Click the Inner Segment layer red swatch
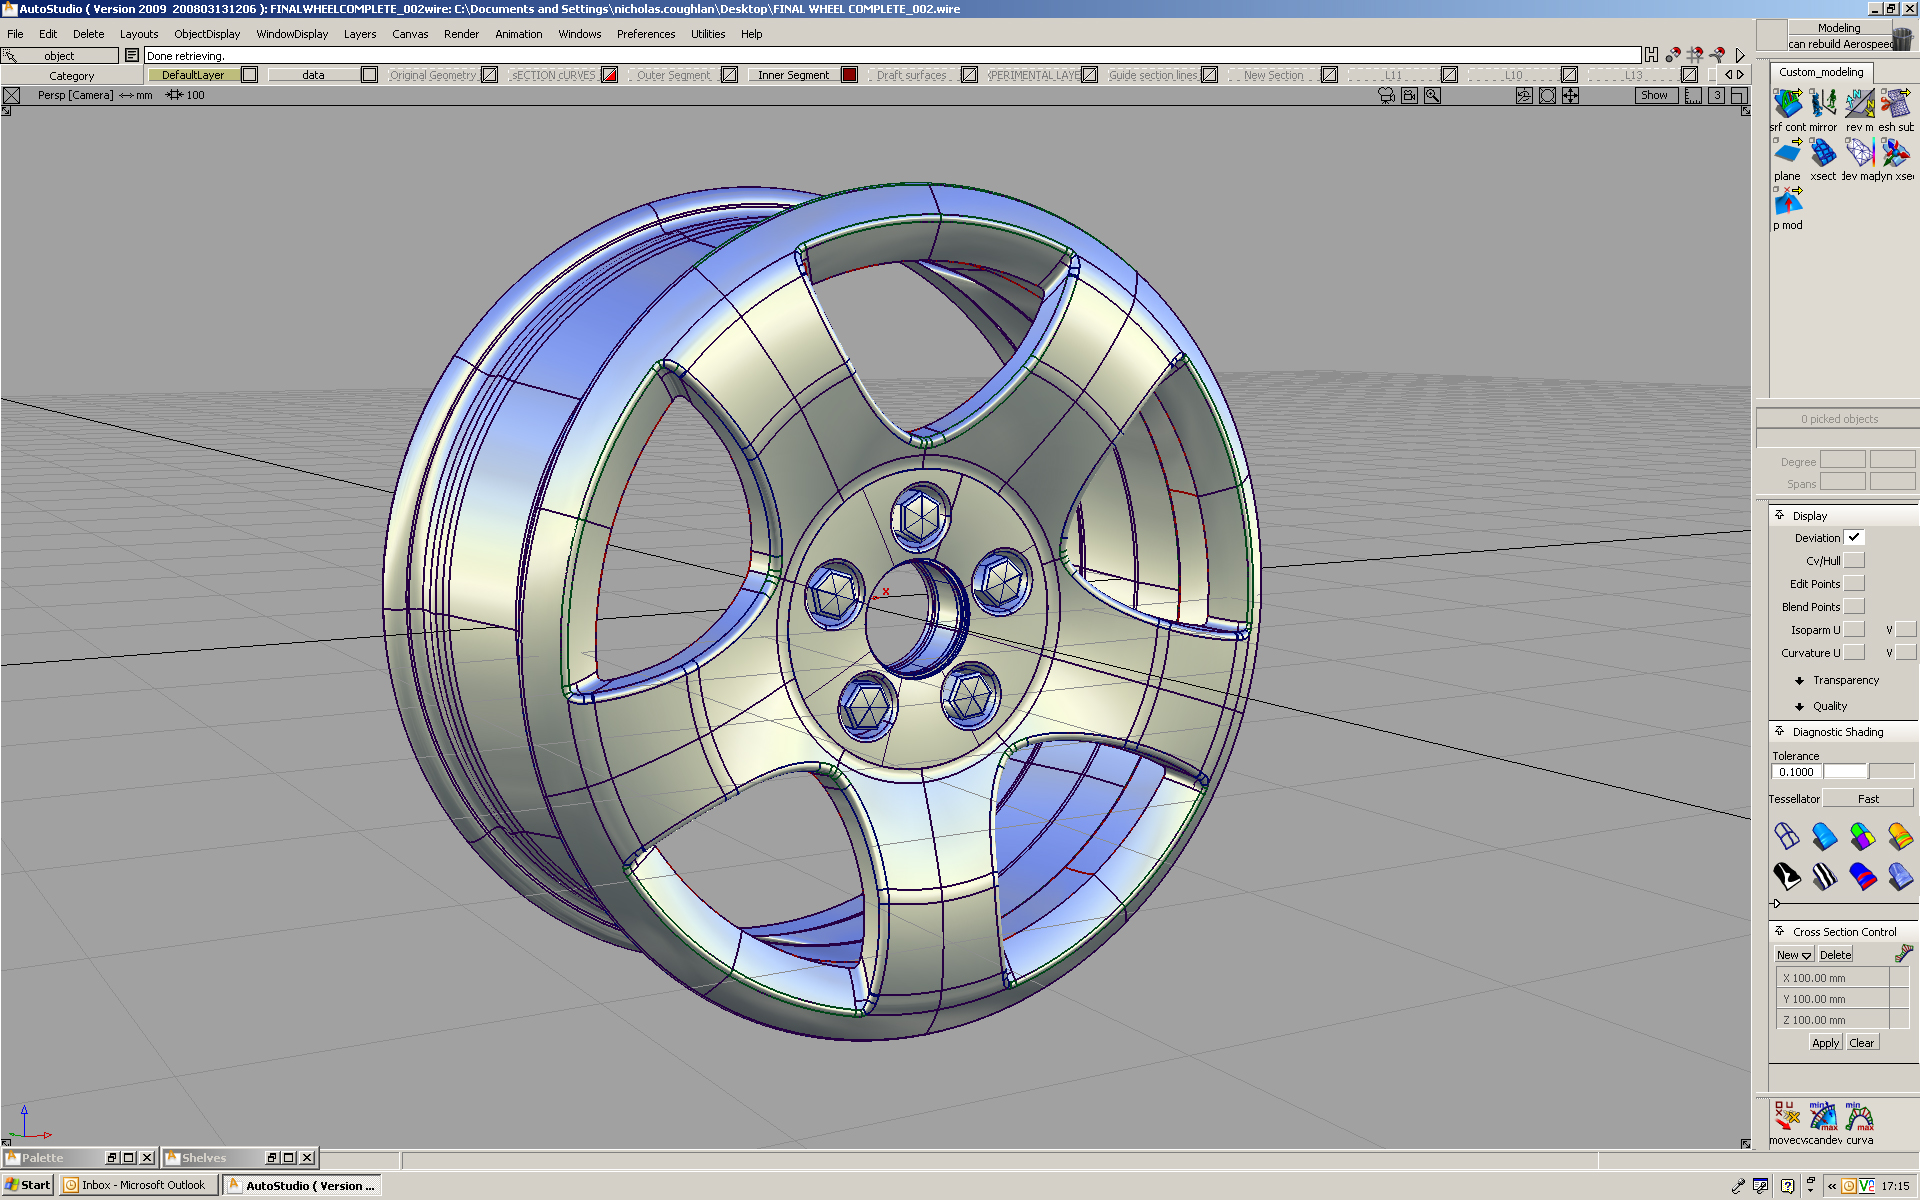The image size is (1920, 1200). pos(849,75)
